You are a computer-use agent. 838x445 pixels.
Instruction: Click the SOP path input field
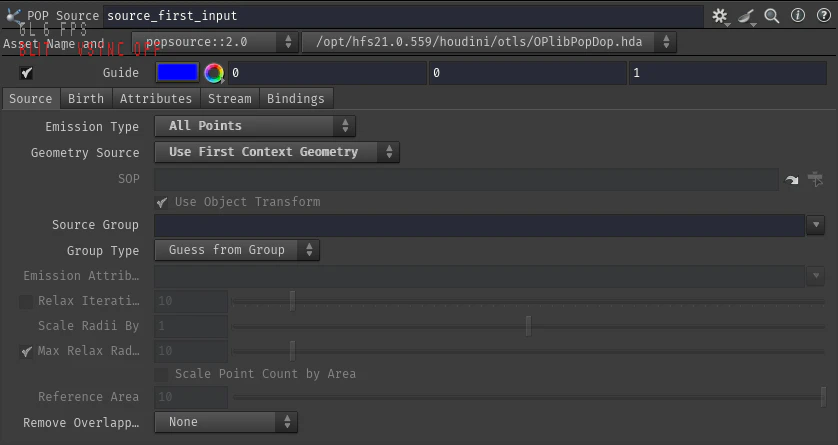click(467, 179)
